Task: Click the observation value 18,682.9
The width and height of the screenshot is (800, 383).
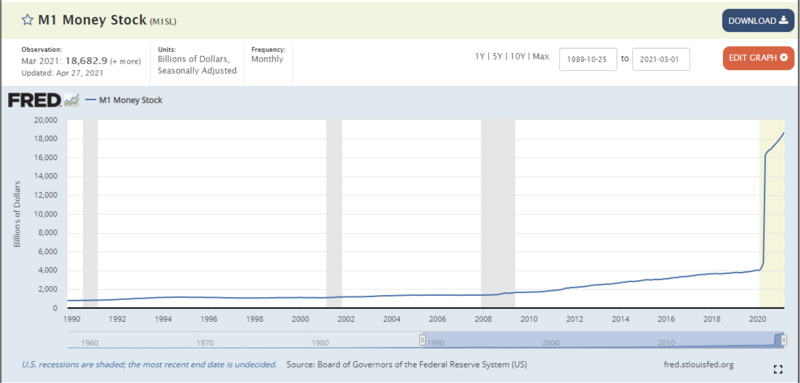Action: coord(86,61)
